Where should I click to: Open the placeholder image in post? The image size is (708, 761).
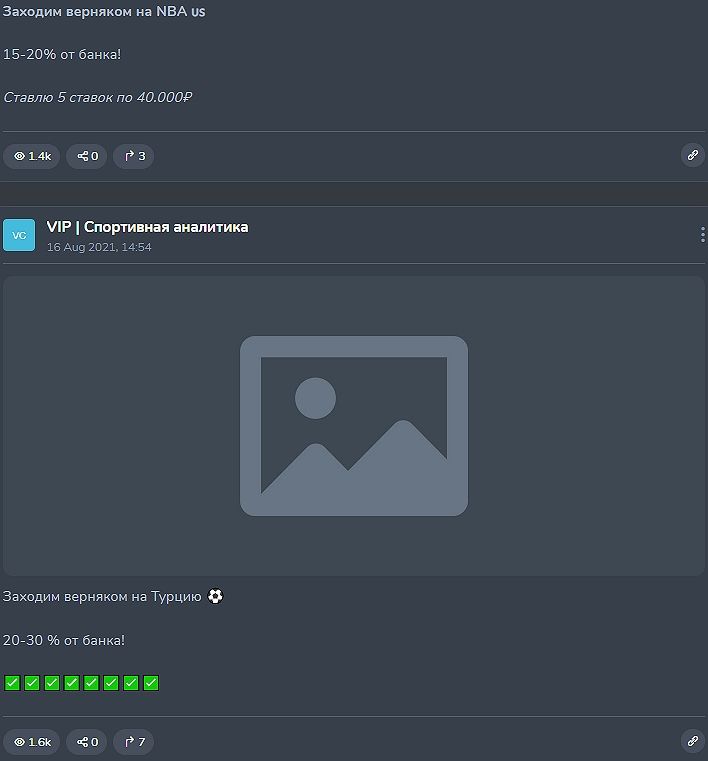[354, 426]
